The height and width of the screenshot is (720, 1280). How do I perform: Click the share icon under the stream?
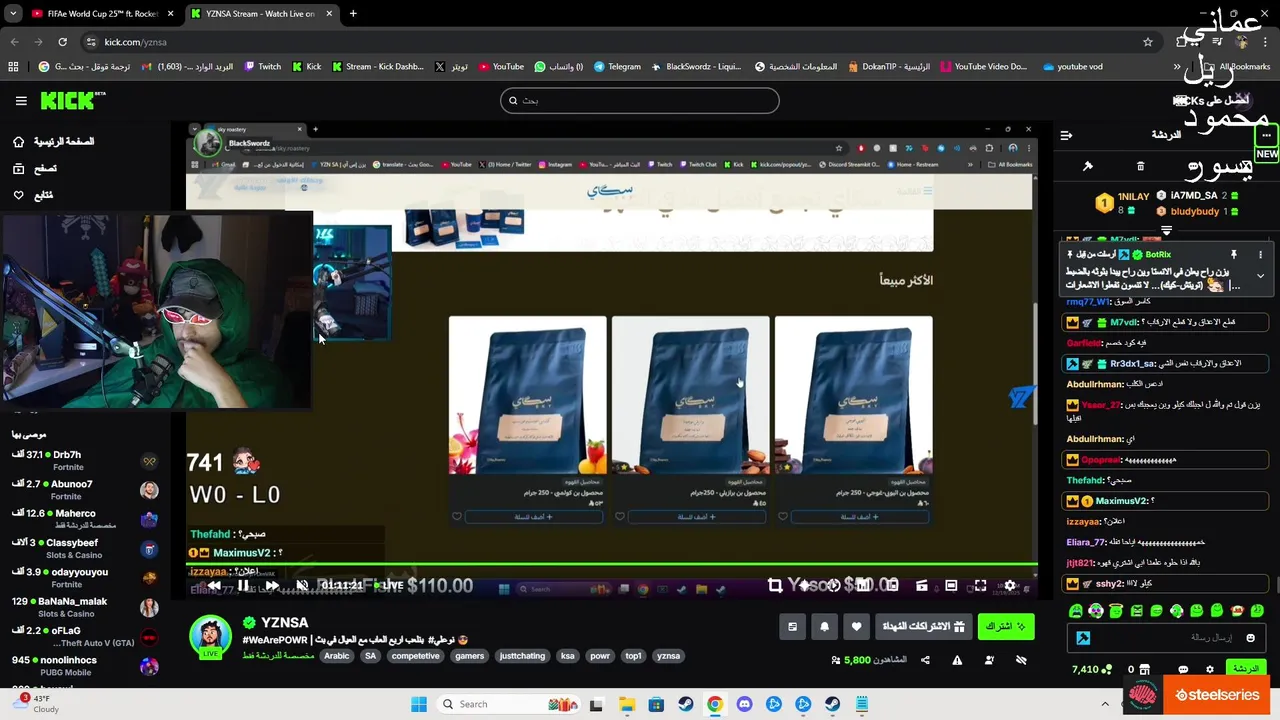(925, 660)
